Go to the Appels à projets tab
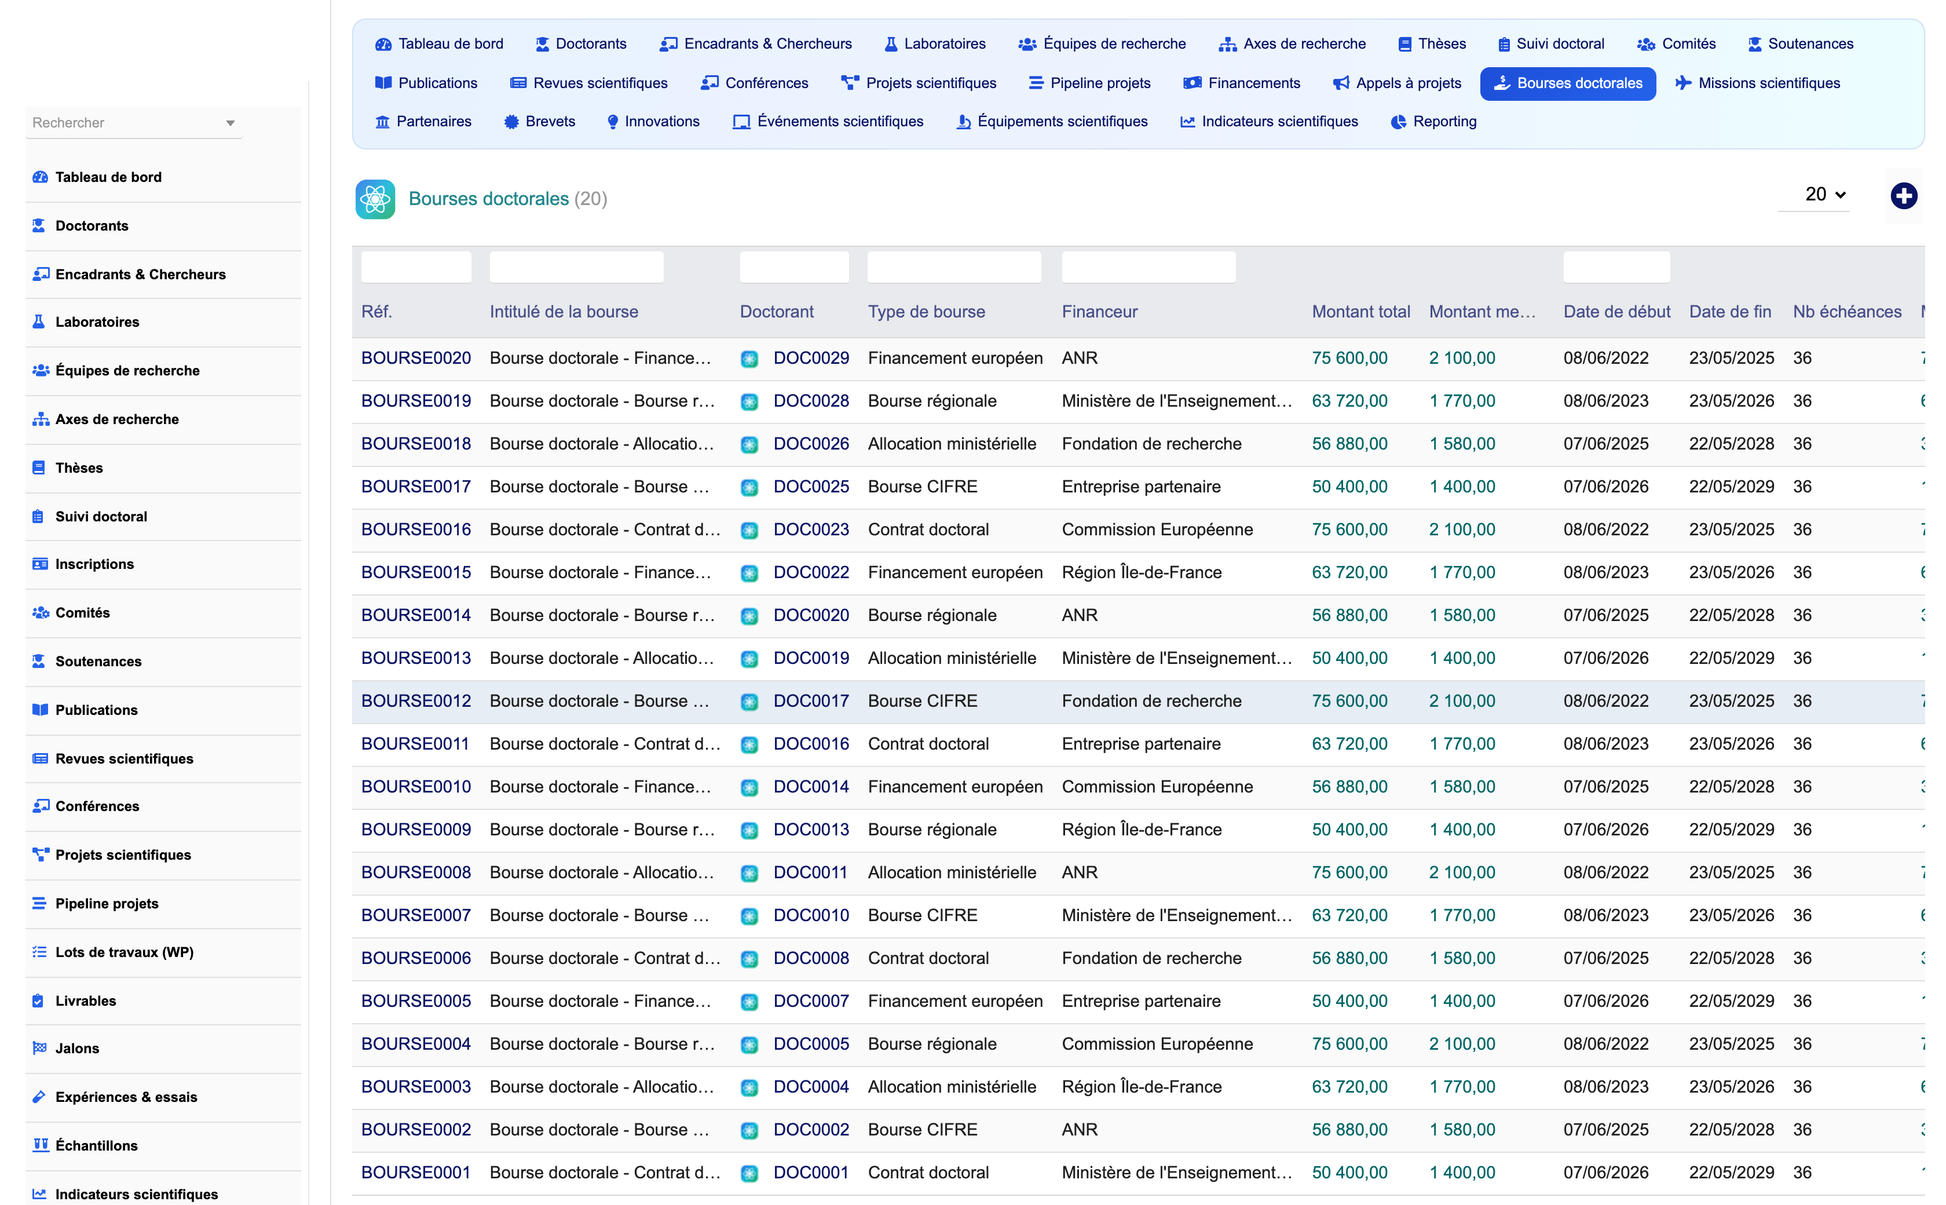This screenshot has width=1946, height=1205. (1397, 83)
